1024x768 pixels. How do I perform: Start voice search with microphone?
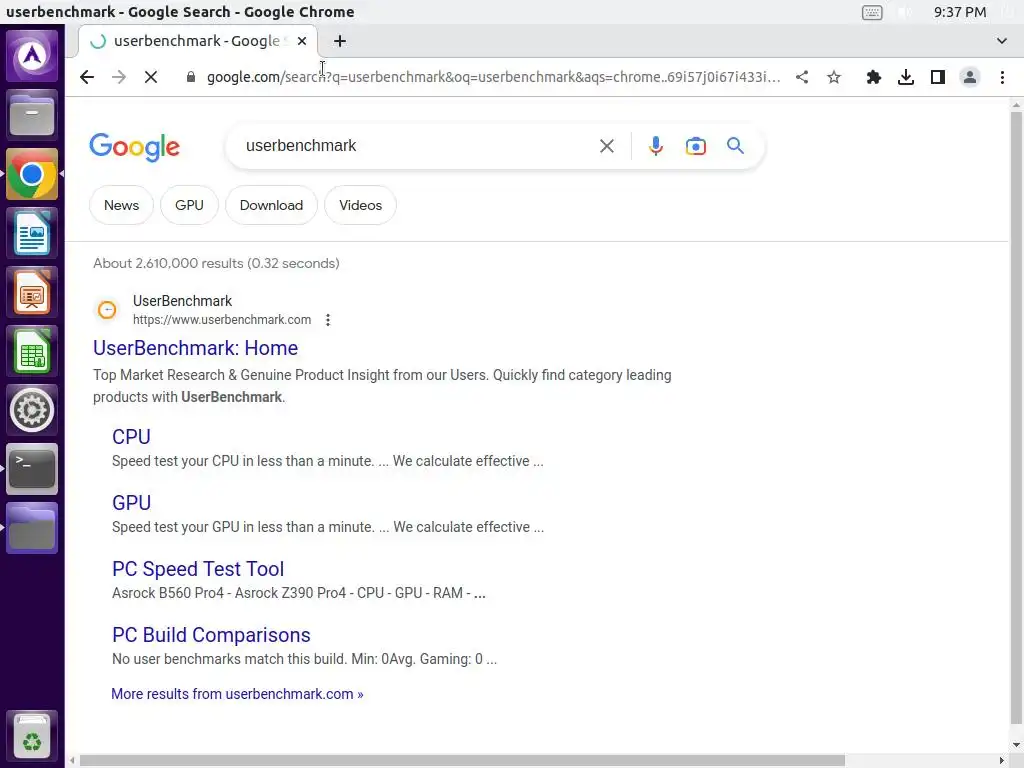click(x=656, y=146)
